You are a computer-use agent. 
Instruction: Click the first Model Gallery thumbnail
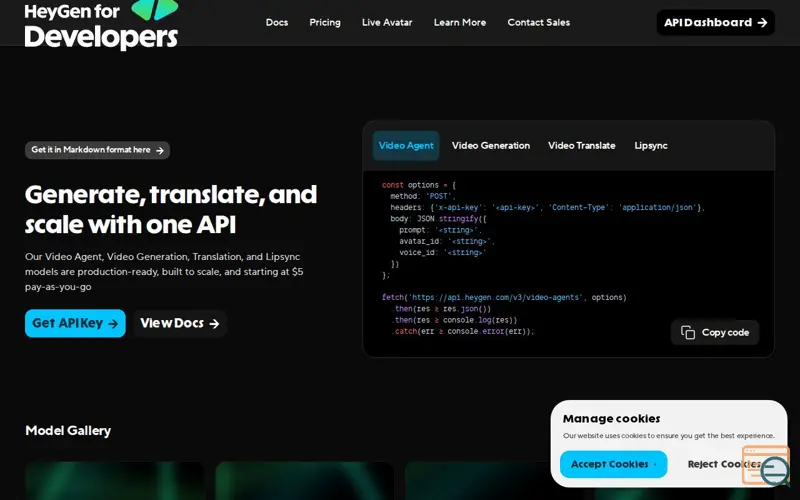click(x=115, y=481)
